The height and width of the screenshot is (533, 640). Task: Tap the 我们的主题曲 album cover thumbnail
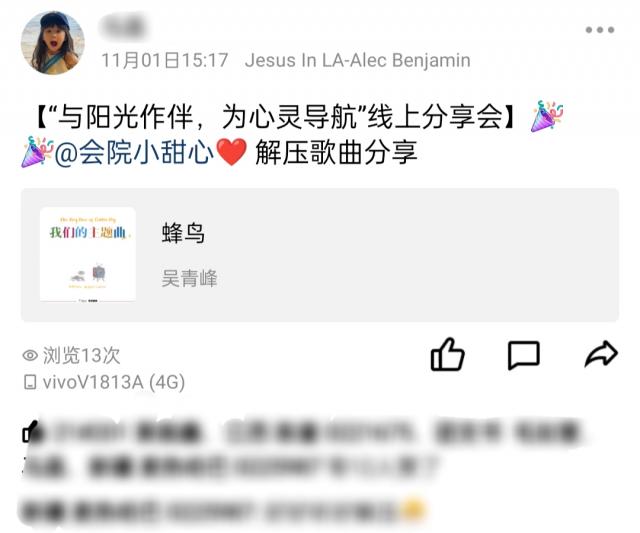(88, 255)
